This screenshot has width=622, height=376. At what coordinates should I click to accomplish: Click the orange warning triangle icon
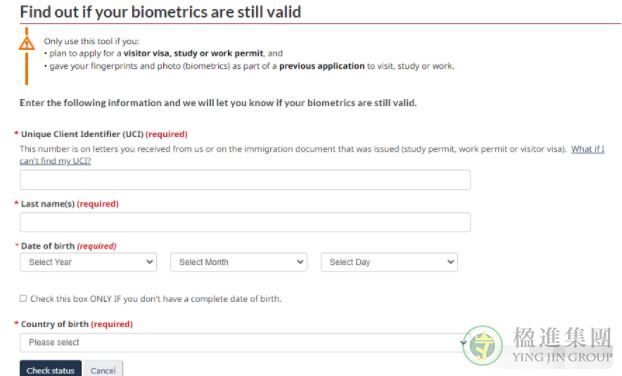pos(27,43)
